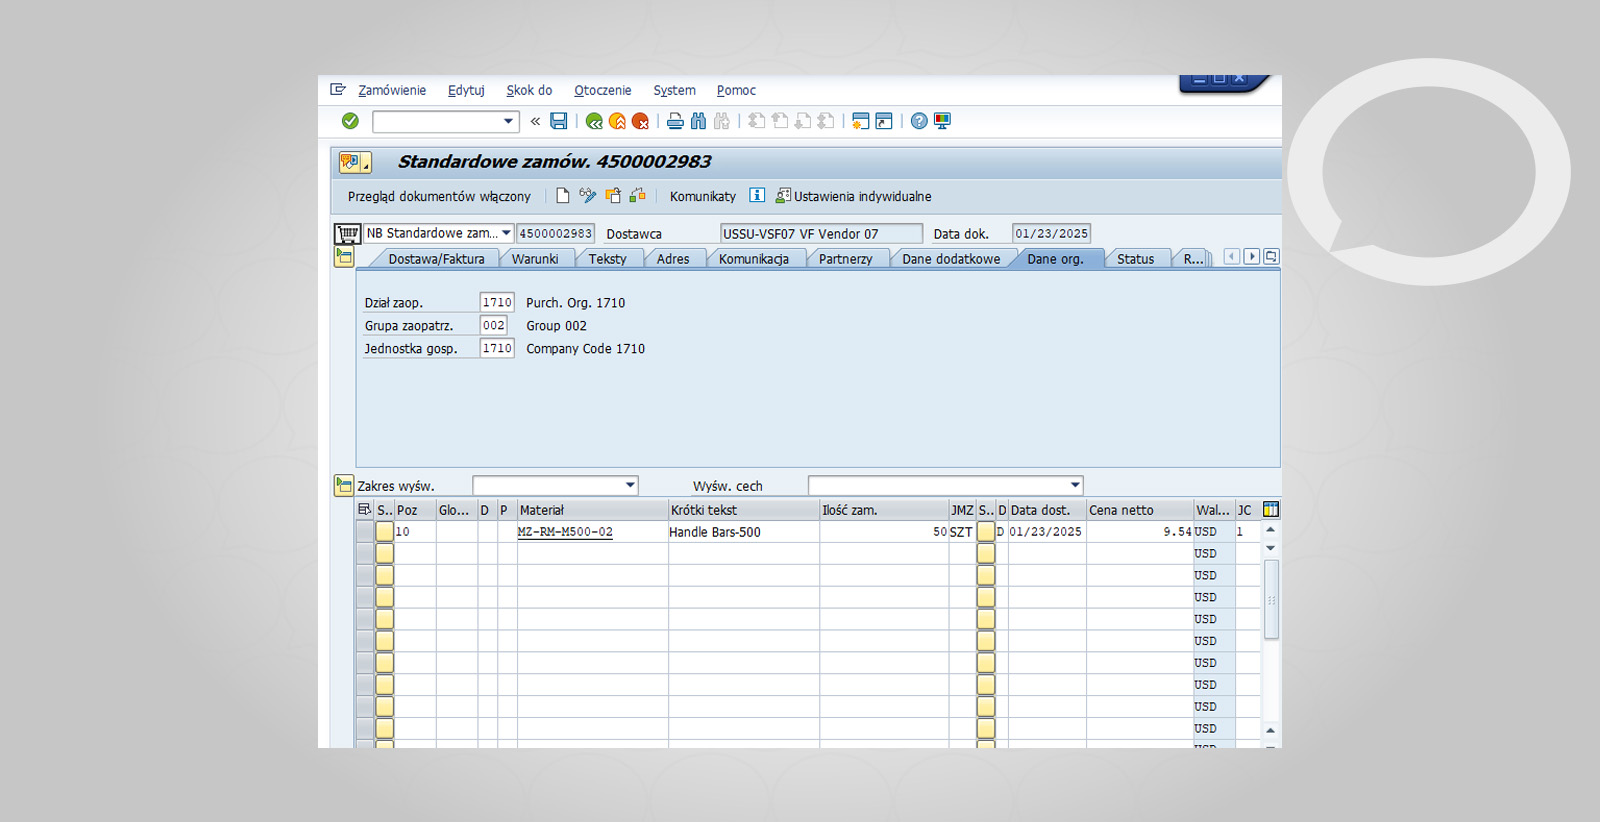Click the red Cancel icon
Image resolution: width=1600 pixels, height=822 pixels.
pos(640,121)
